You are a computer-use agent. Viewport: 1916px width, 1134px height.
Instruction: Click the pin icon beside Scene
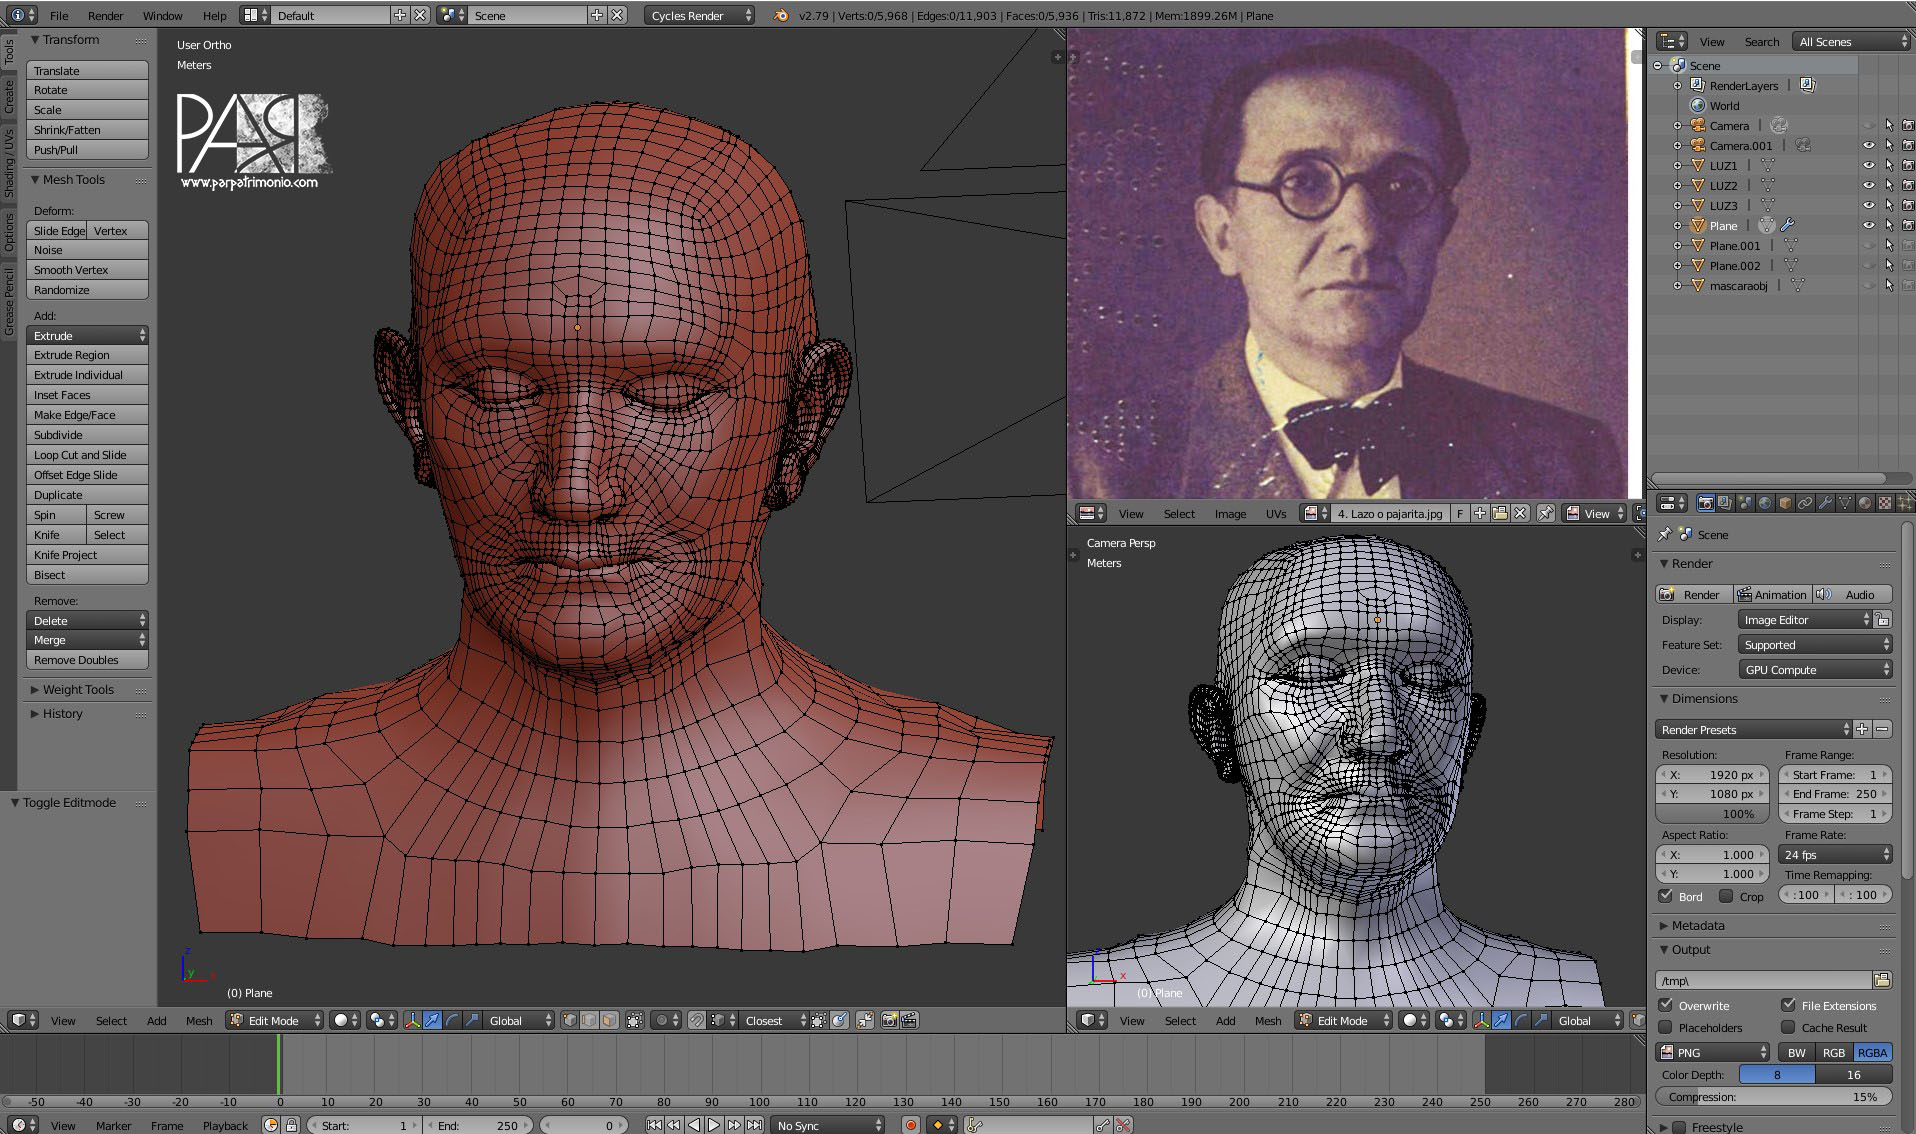pos(1665,535)
